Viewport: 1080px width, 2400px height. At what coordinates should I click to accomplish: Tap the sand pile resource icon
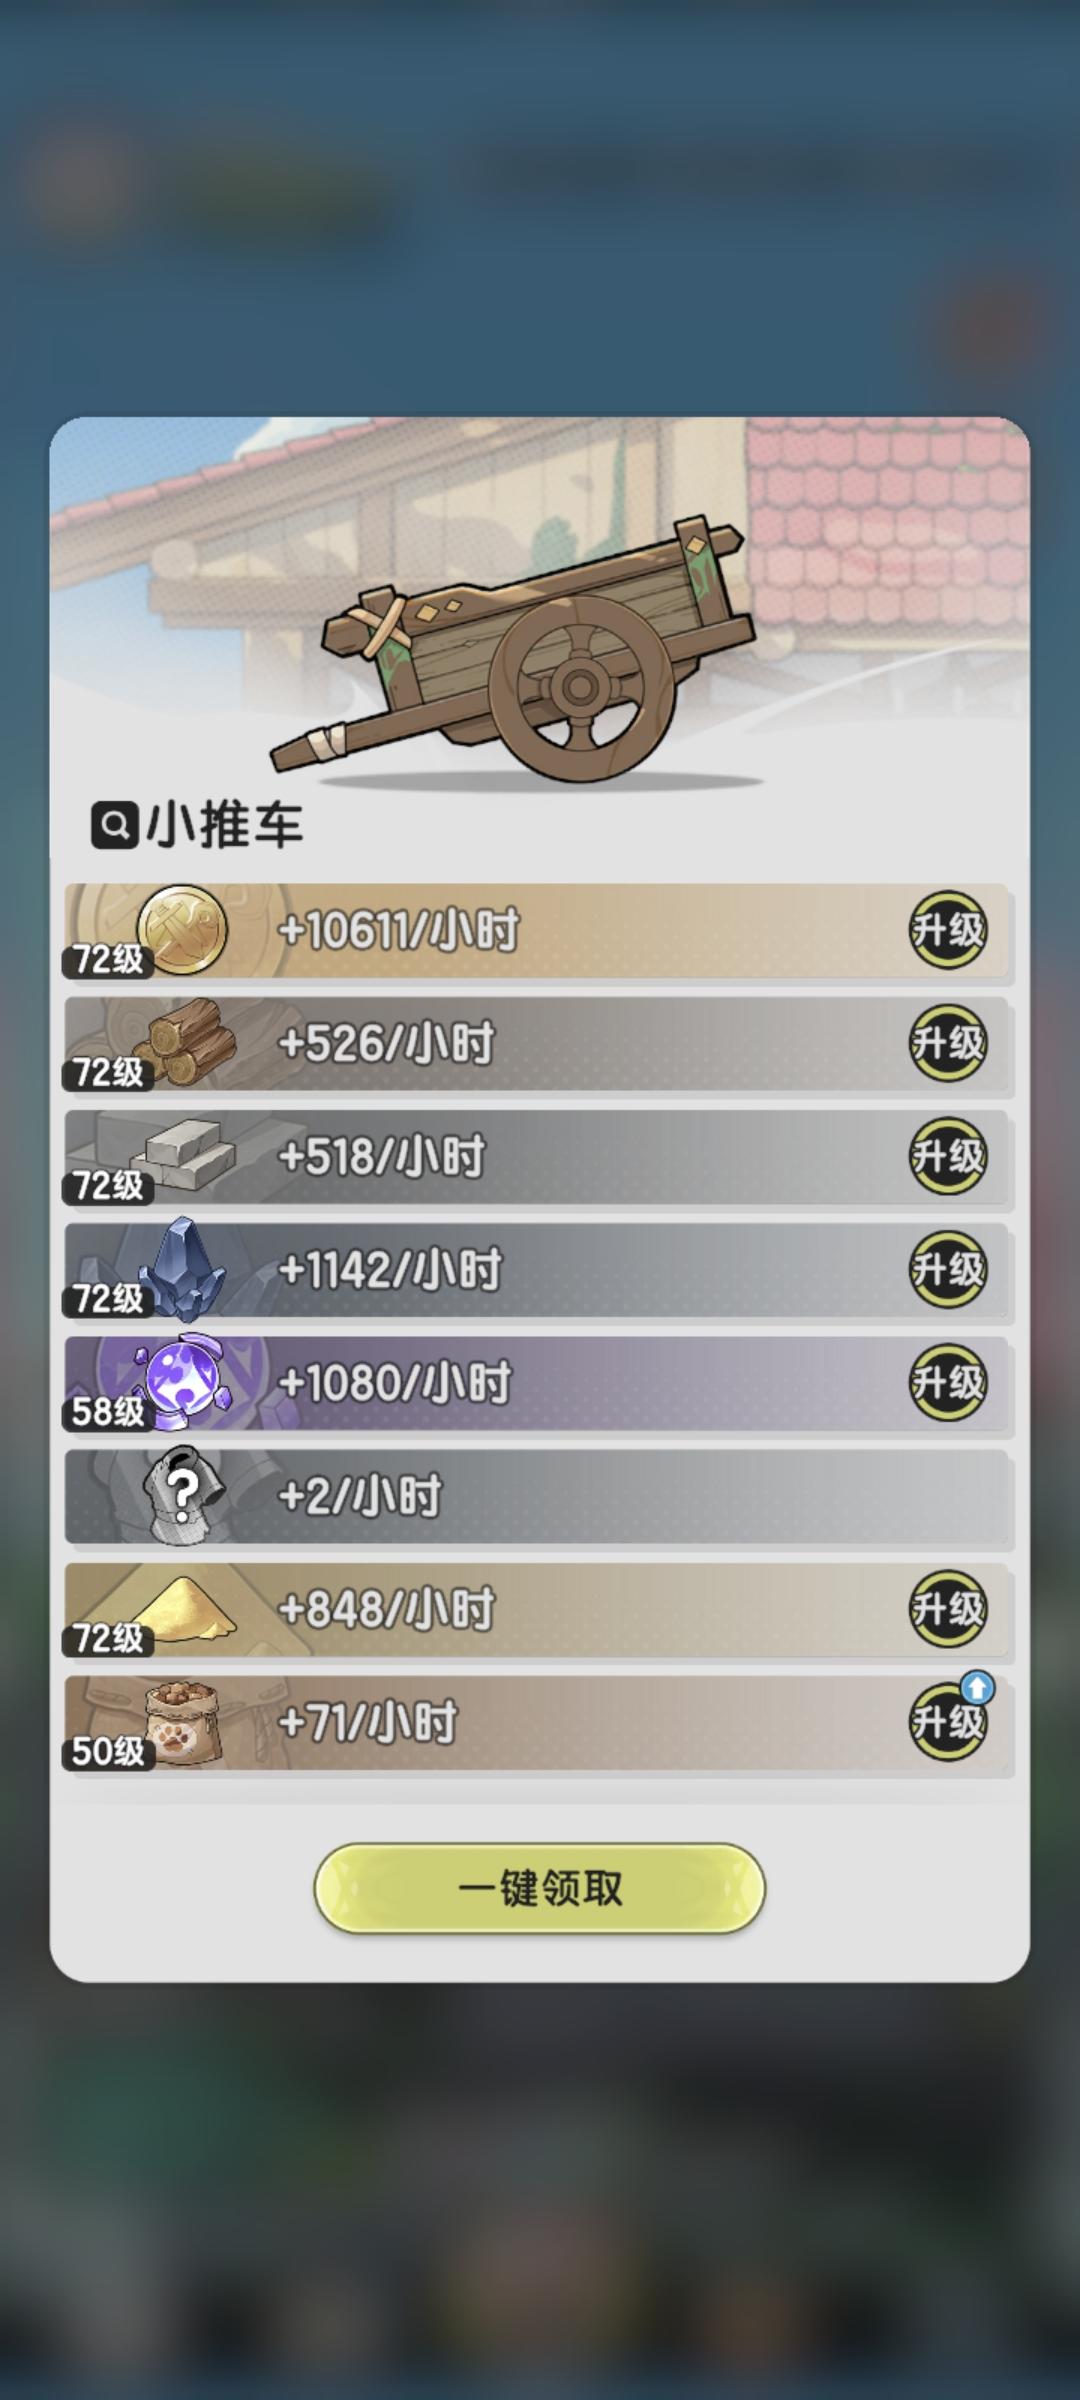click(x=184, y=1608)
